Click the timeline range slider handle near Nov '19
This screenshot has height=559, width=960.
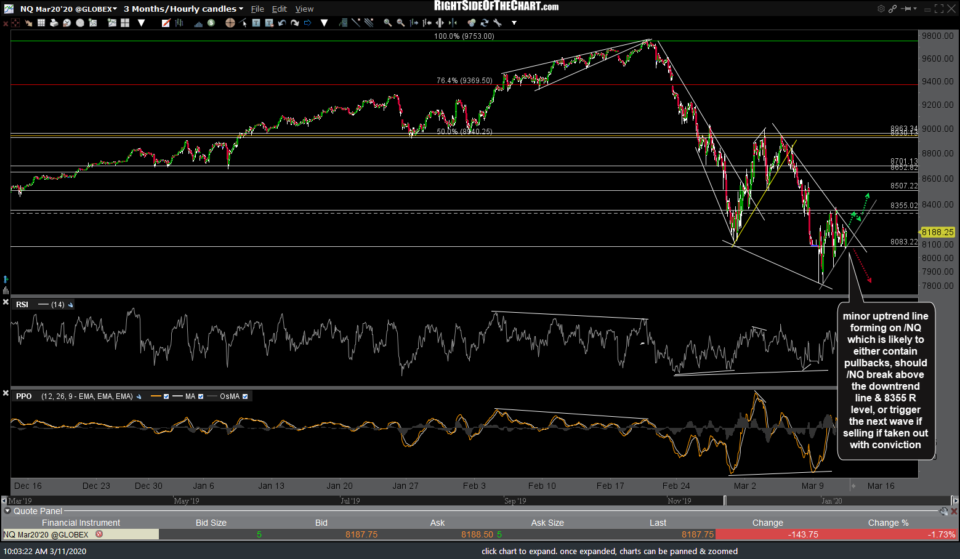pyautogui.click(x=726, y=500)
